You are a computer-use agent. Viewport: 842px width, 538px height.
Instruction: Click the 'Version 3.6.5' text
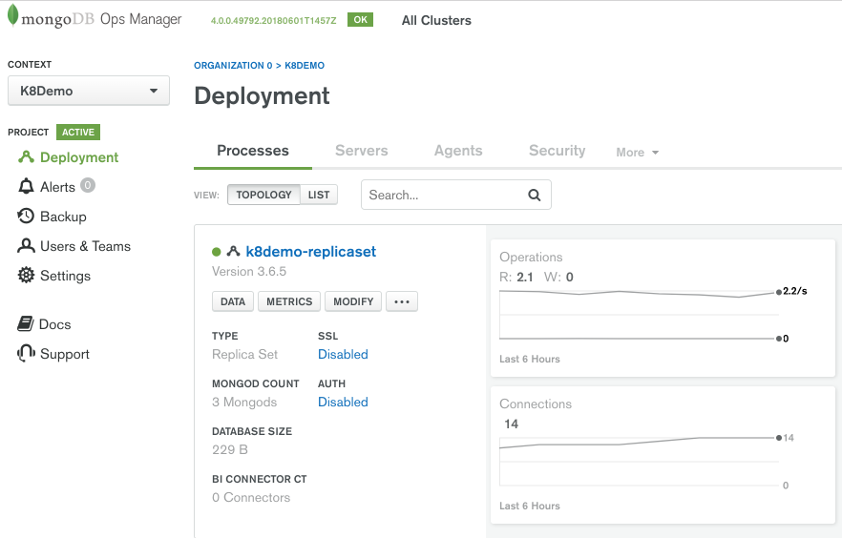[x=249, y=271]
